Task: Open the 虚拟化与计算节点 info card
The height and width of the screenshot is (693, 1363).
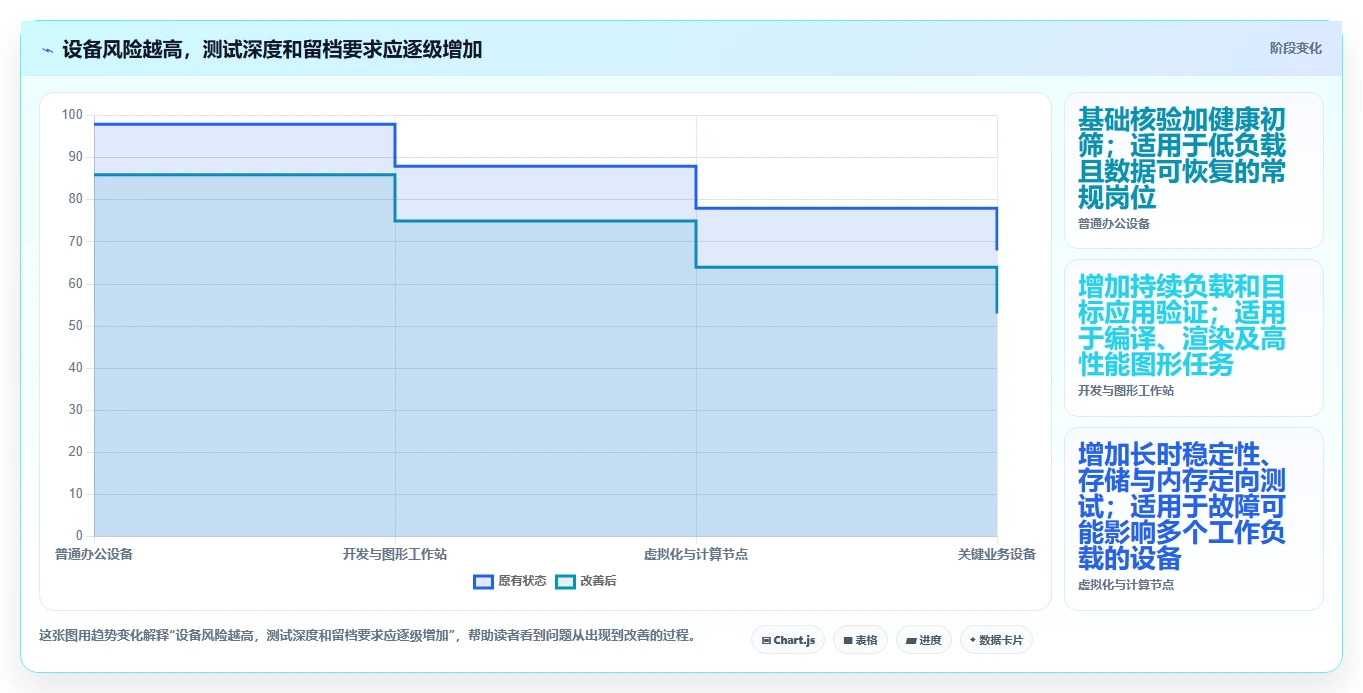Action: [1193, 518]
